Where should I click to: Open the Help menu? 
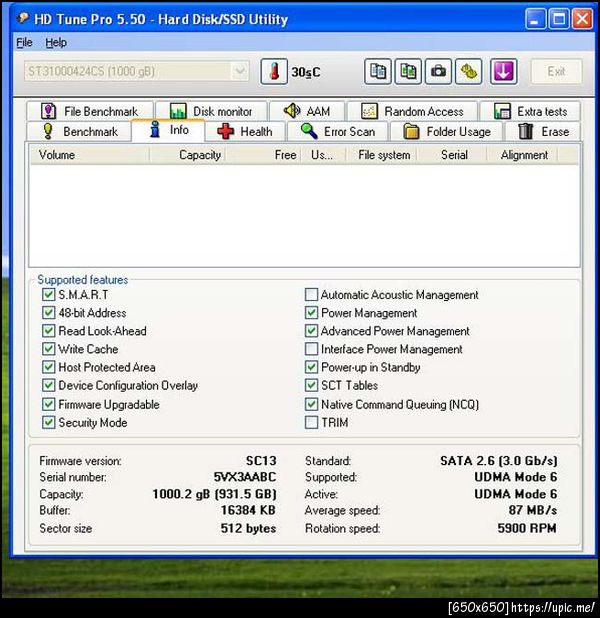coord(56,43)
